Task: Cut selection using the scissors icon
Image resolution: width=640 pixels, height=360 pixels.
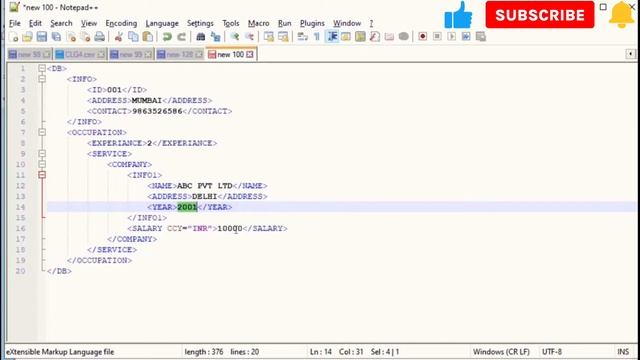Action: pyautogui.click(x=119, y=37)
